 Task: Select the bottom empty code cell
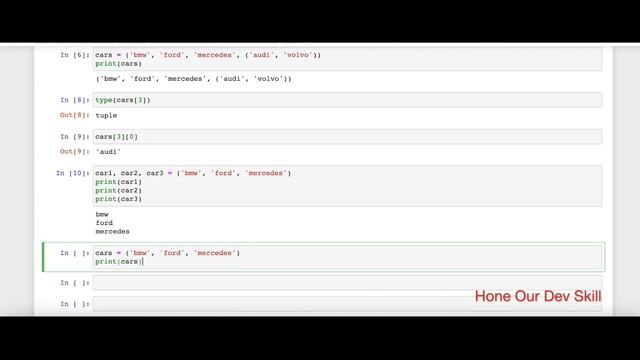pyautogui.click(x=347, y=304)
